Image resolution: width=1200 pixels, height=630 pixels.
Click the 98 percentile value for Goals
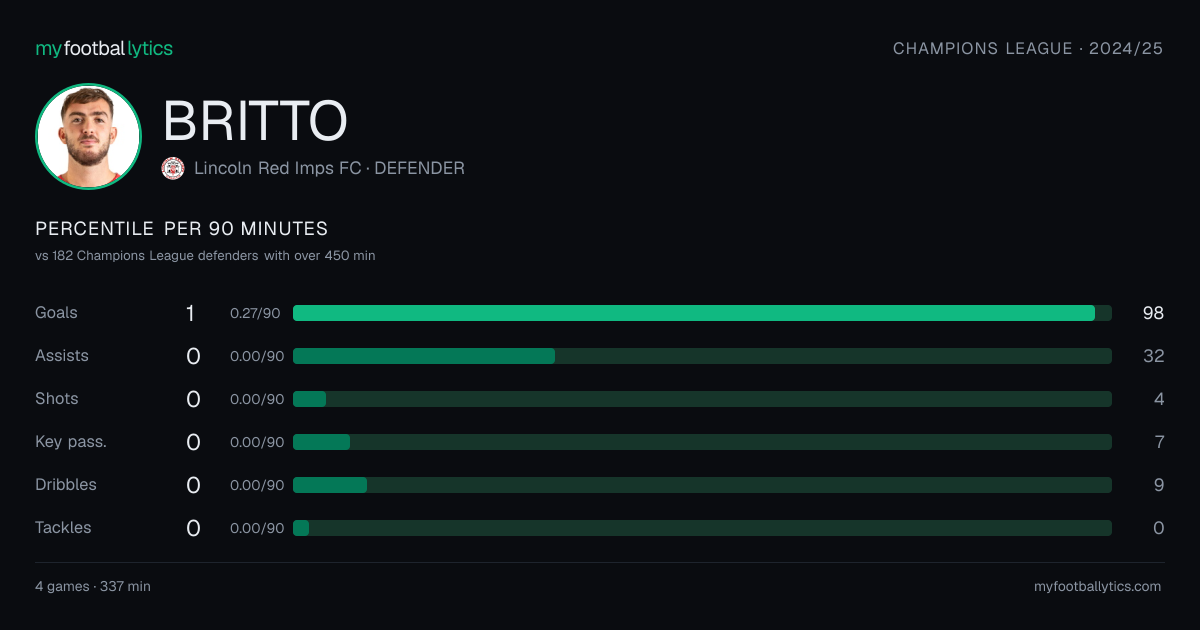pos(1153,313)
